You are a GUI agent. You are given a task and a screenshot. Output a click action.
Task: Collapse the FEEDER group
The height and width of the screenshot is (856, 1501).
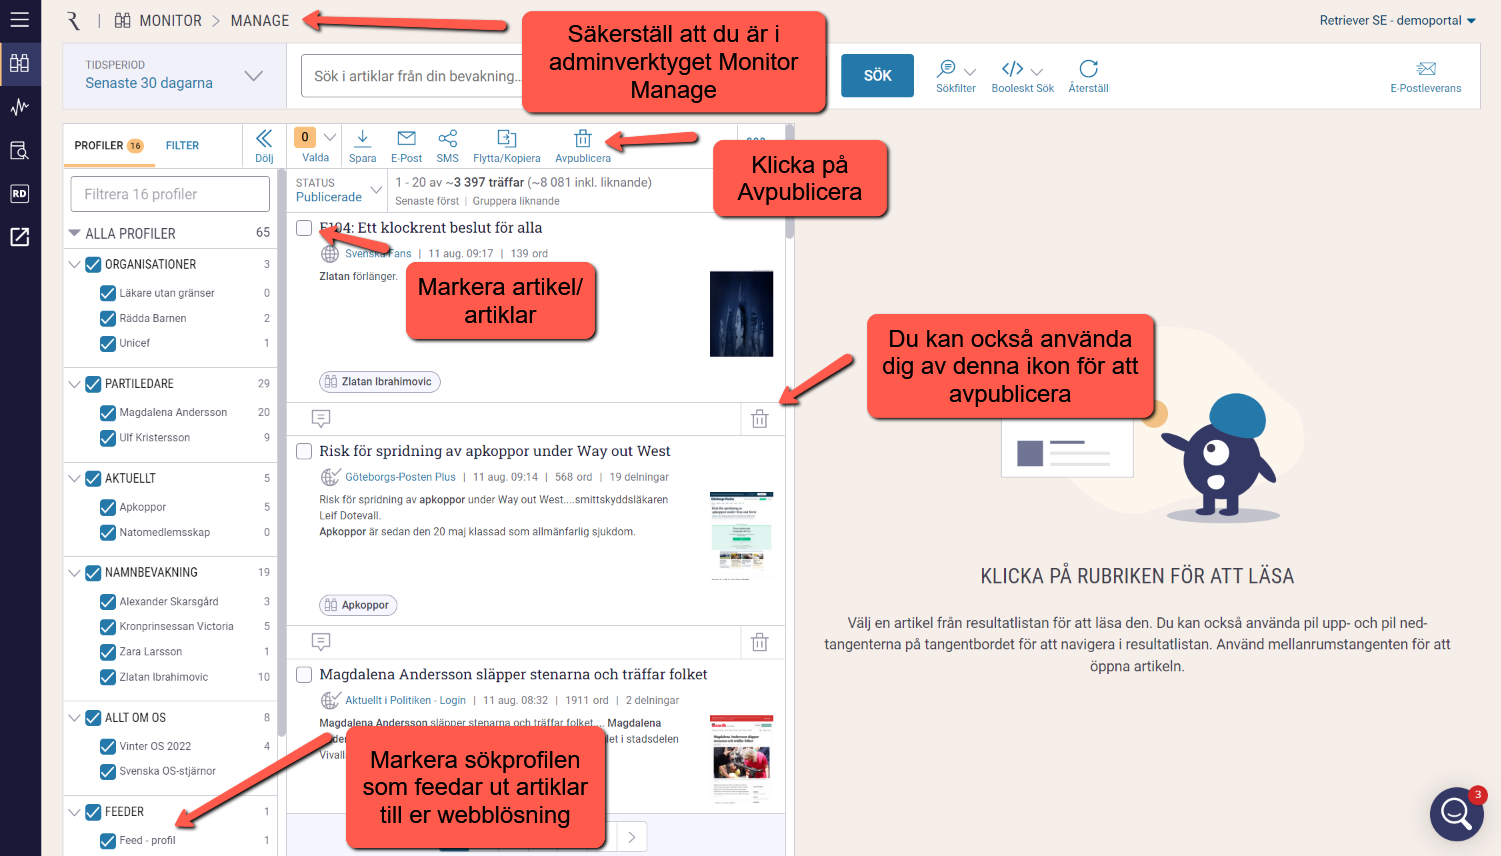coord(74,812)
